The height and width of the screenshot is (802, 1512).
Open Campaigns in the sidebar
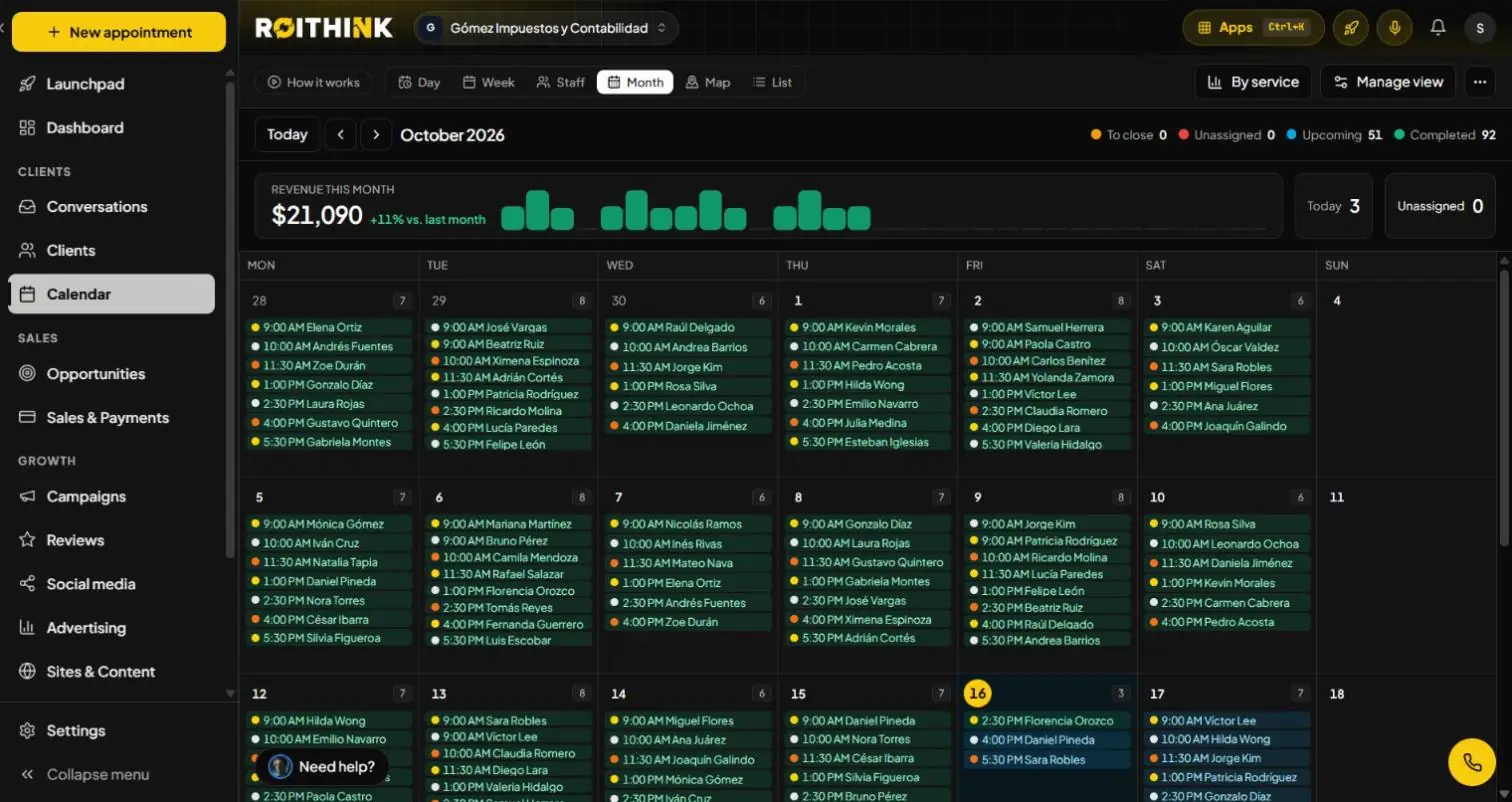(x=111, y=497)
